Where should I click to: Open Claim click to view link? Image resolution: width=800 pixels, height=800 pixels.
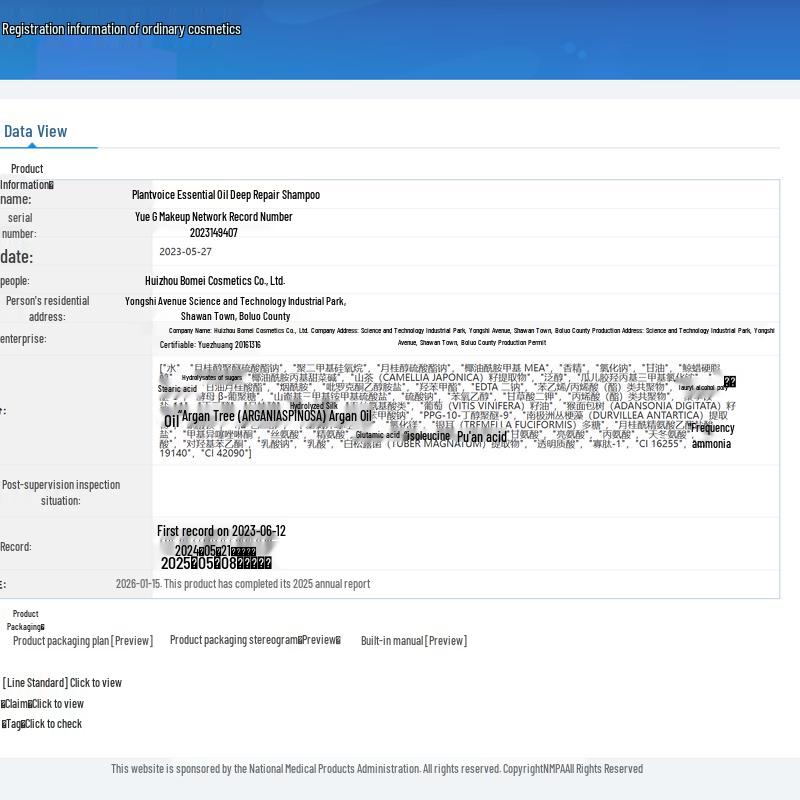tap(42, 704)
